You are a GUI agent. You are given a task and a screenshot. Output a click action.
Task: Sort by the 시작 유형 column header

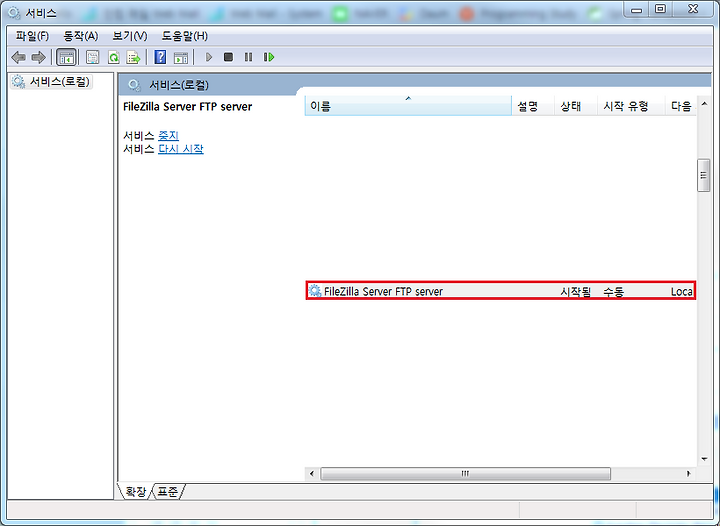coord(631,106)
